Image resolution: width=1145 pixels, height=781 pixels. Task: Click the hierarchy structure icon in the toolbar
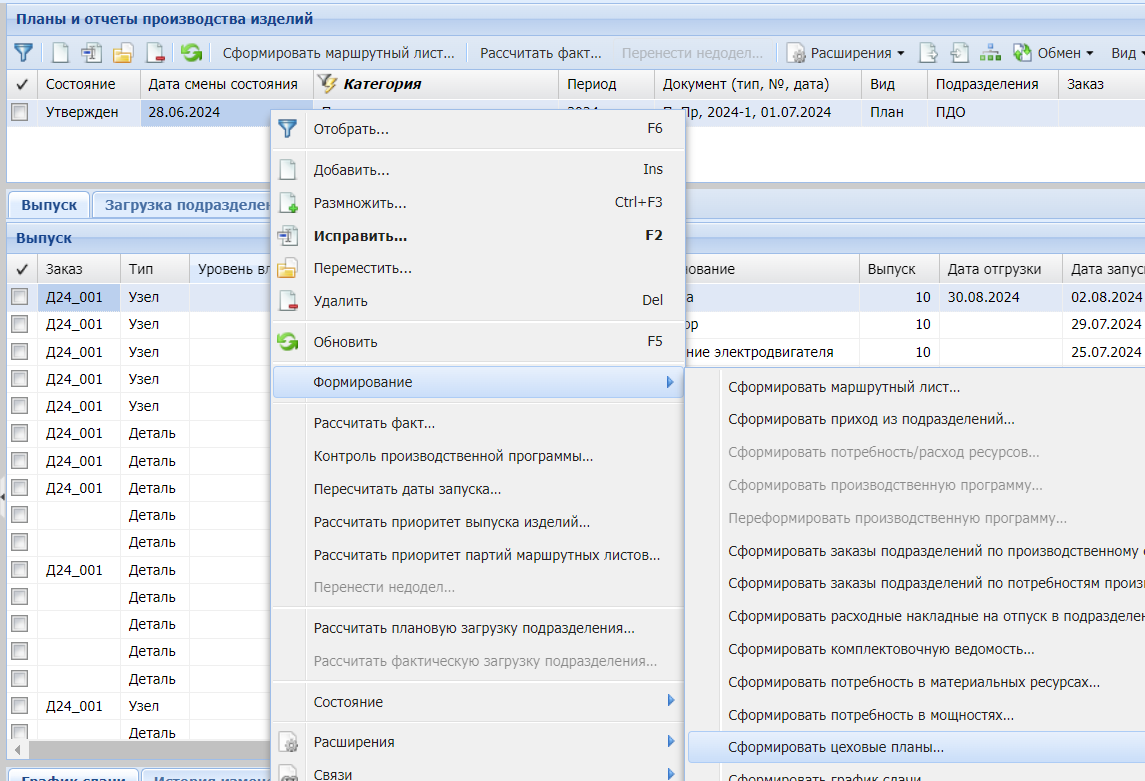pos(990,53)
